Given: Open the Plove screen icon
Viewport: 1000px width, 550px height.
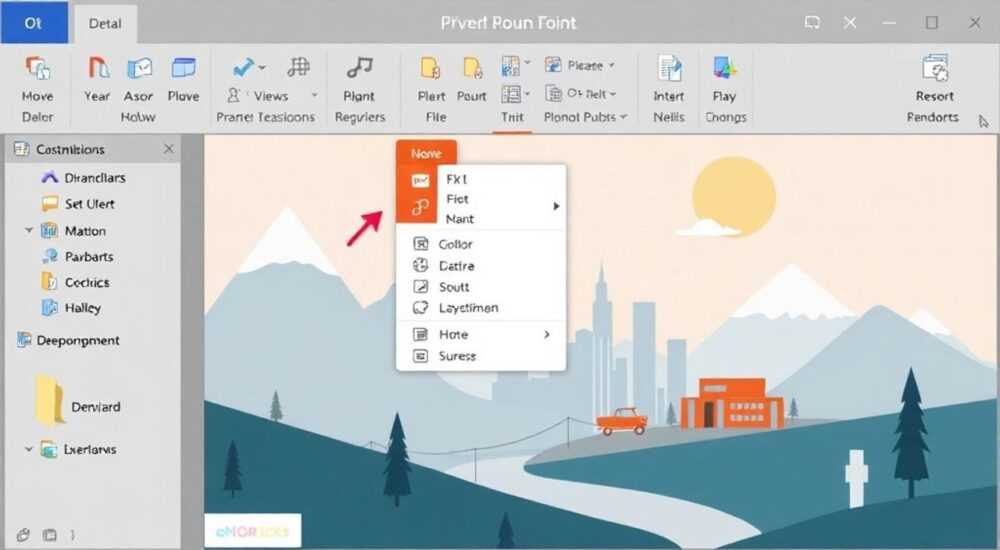Looking at the screenshot, I should (x=183, y=68).
